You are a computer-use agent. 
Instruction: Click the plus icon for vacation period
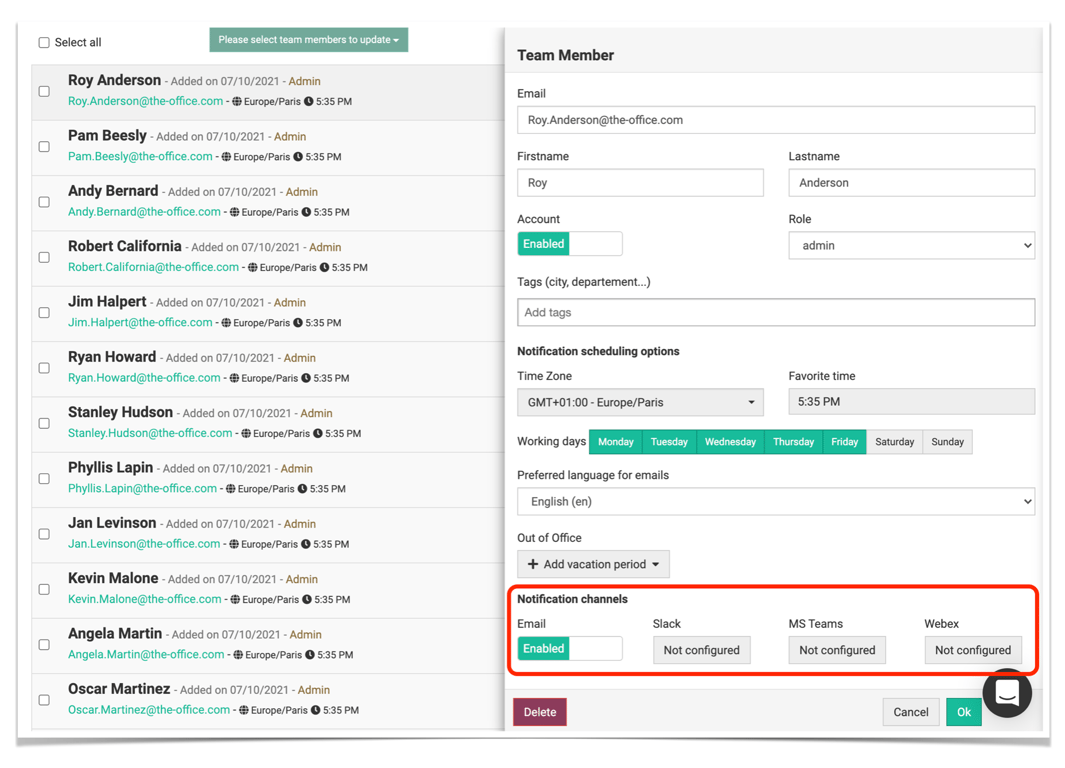click(x=533, y=564)
